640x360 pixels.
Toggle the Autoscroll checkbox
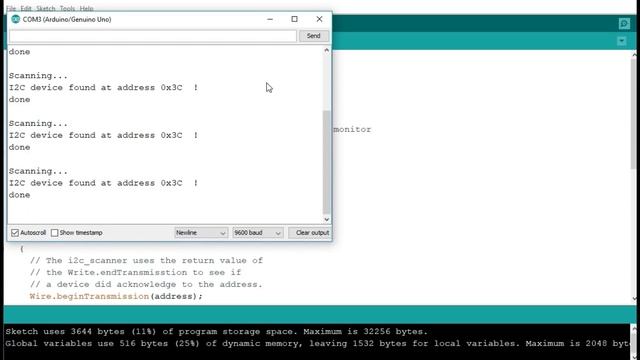(15, 233)
